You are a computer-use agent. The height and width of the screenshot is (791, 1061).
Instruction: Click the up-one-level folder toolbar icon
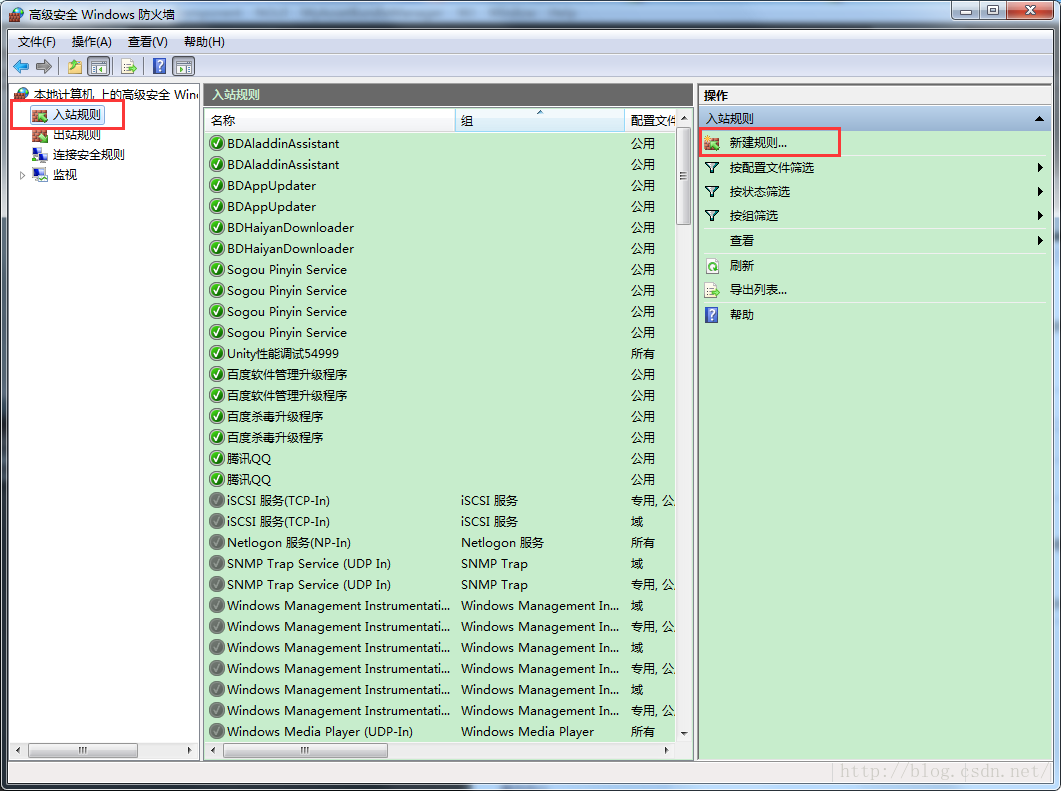click(x=74, y=66)
